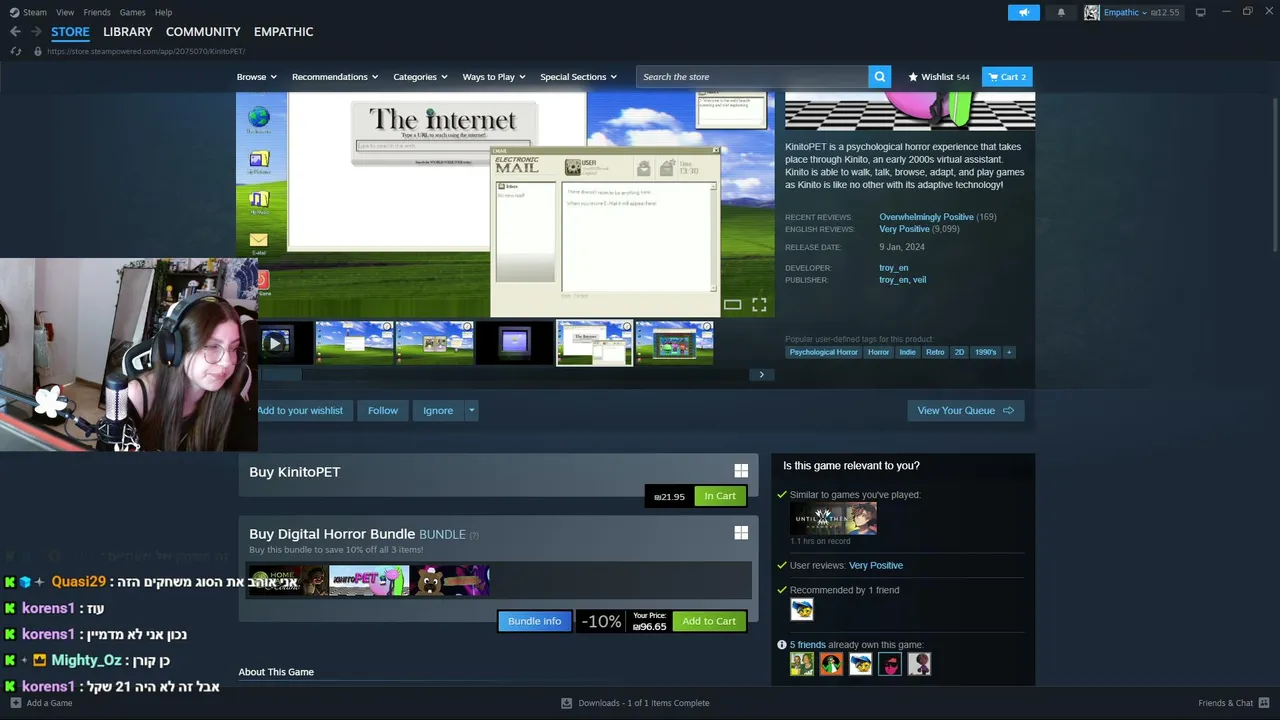1280x720 pixels.
Task: Switch to the STORE tab
Action: pos(70,32)
